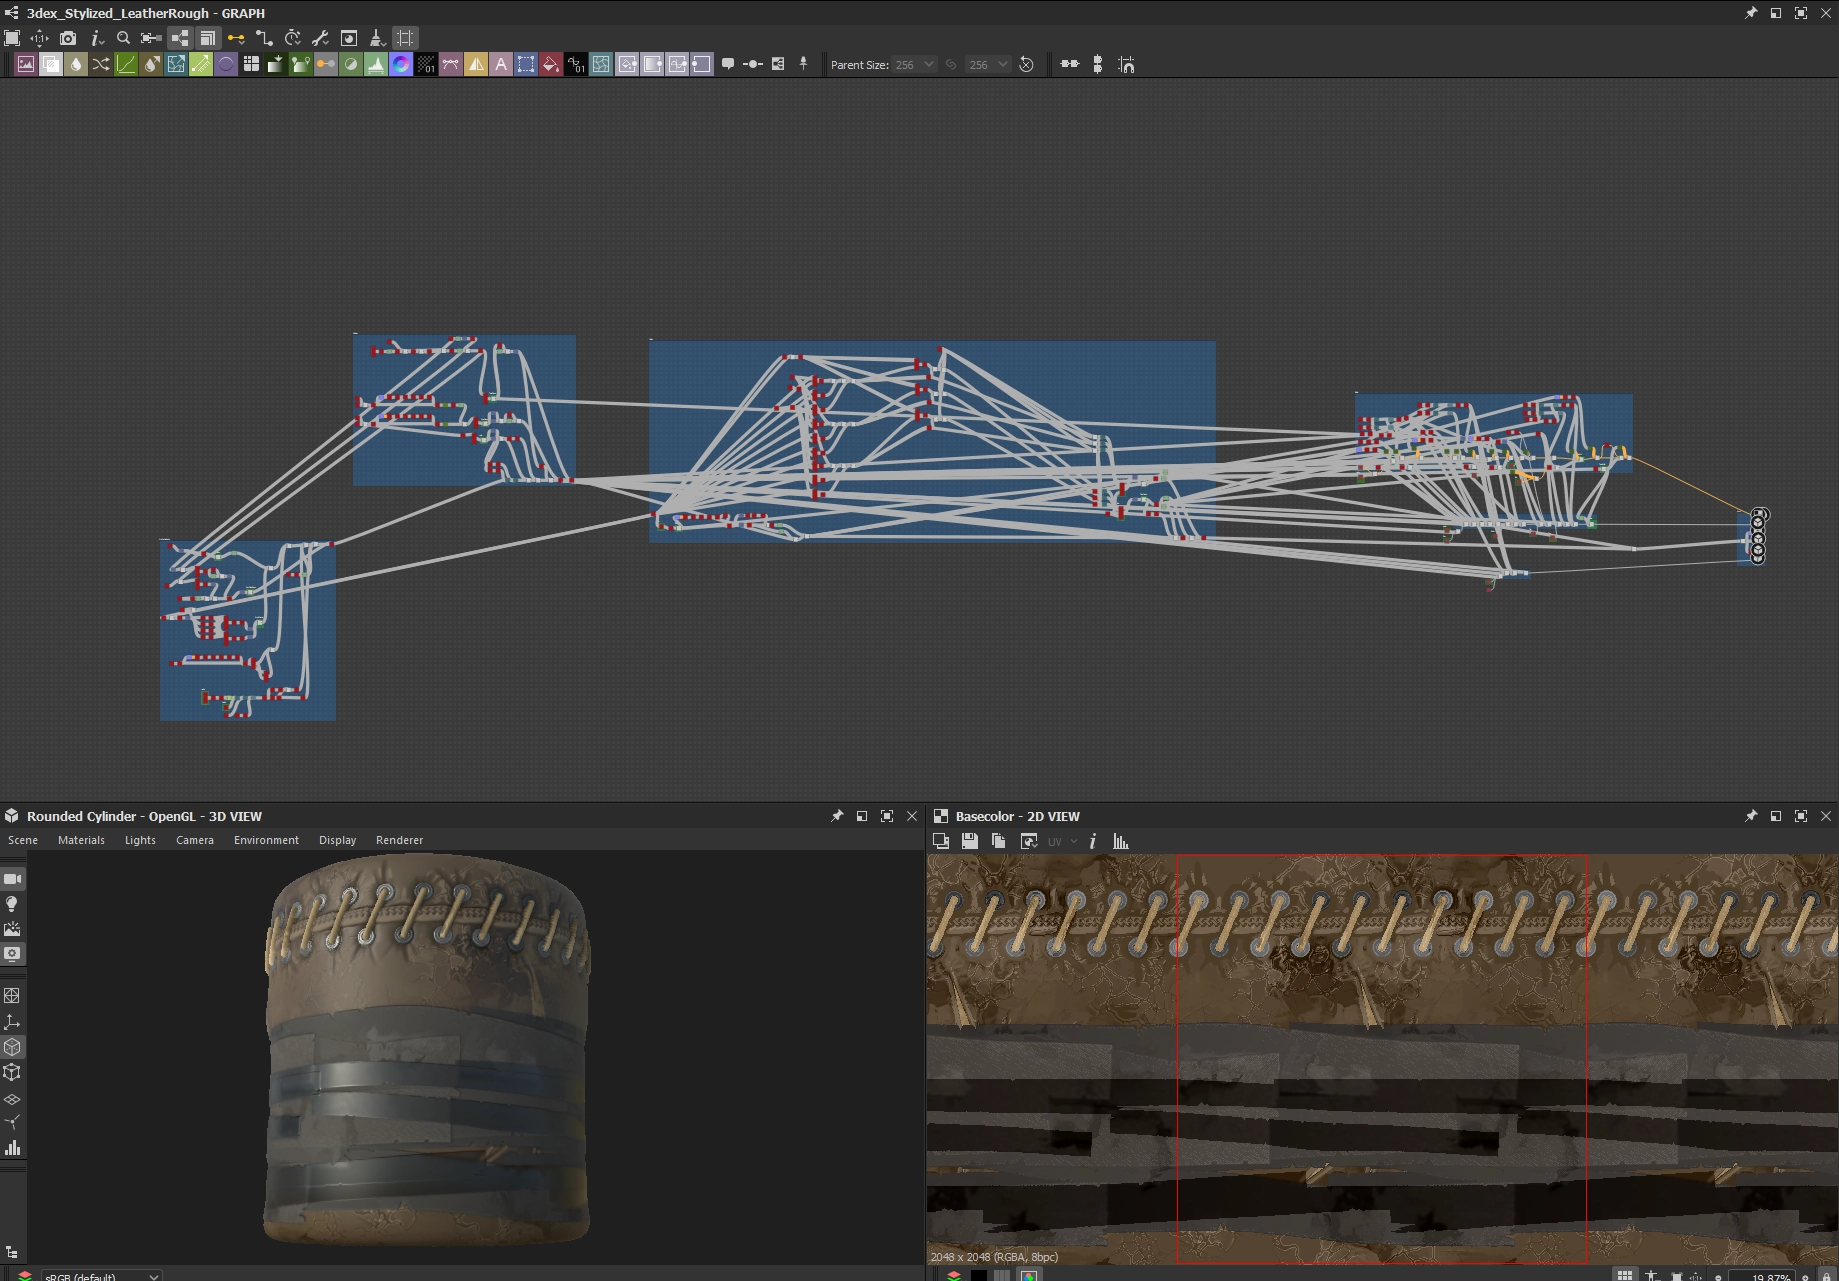This screenshot has height=1281, width=1839.
Task: Click the histogram icon in 2D view toolbar
Action: pyautogui.click(x=1121, y=842)
